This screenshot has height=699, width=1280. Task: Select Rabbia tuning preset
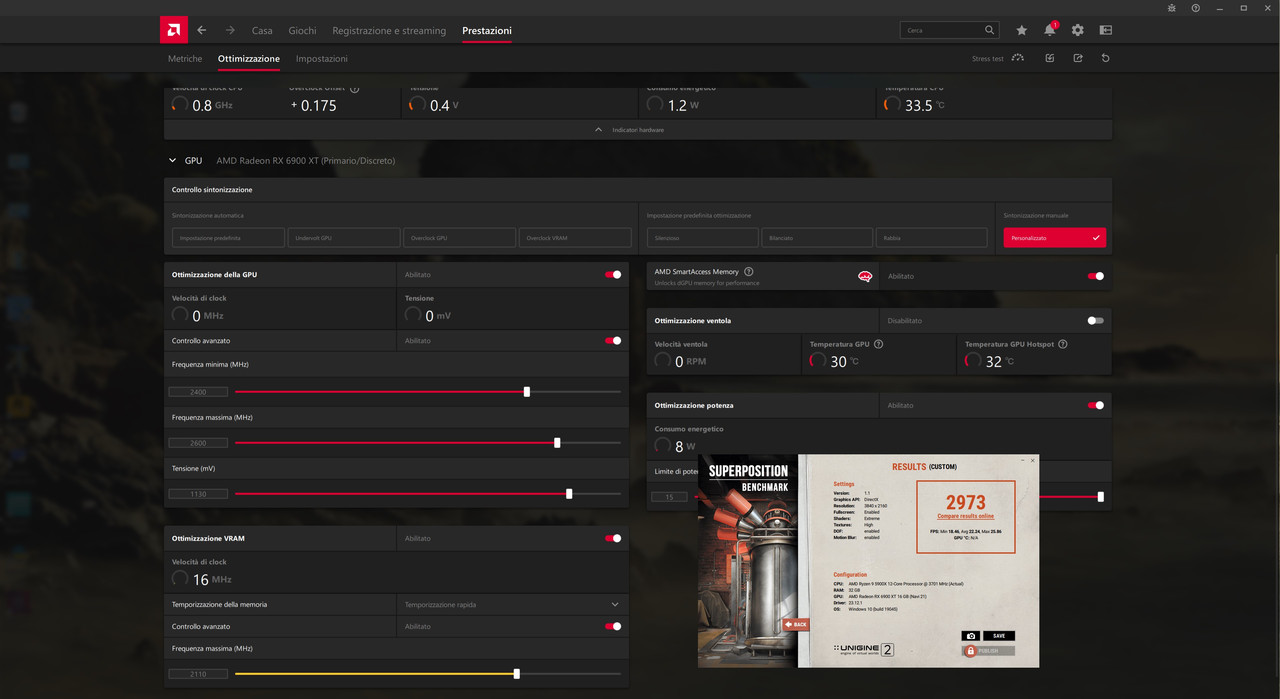tap(931, 238)
